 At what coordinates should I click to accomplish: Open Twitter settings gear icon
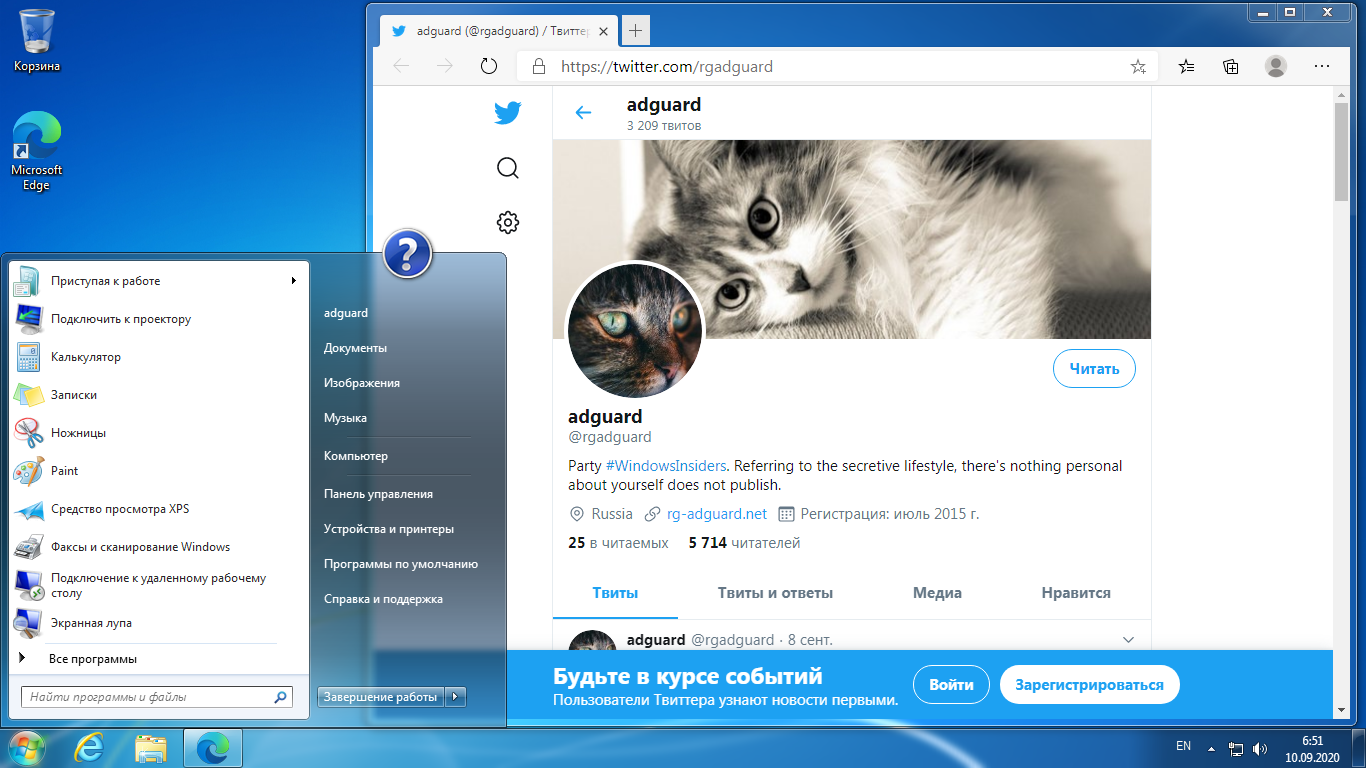(x=508, y=222)
